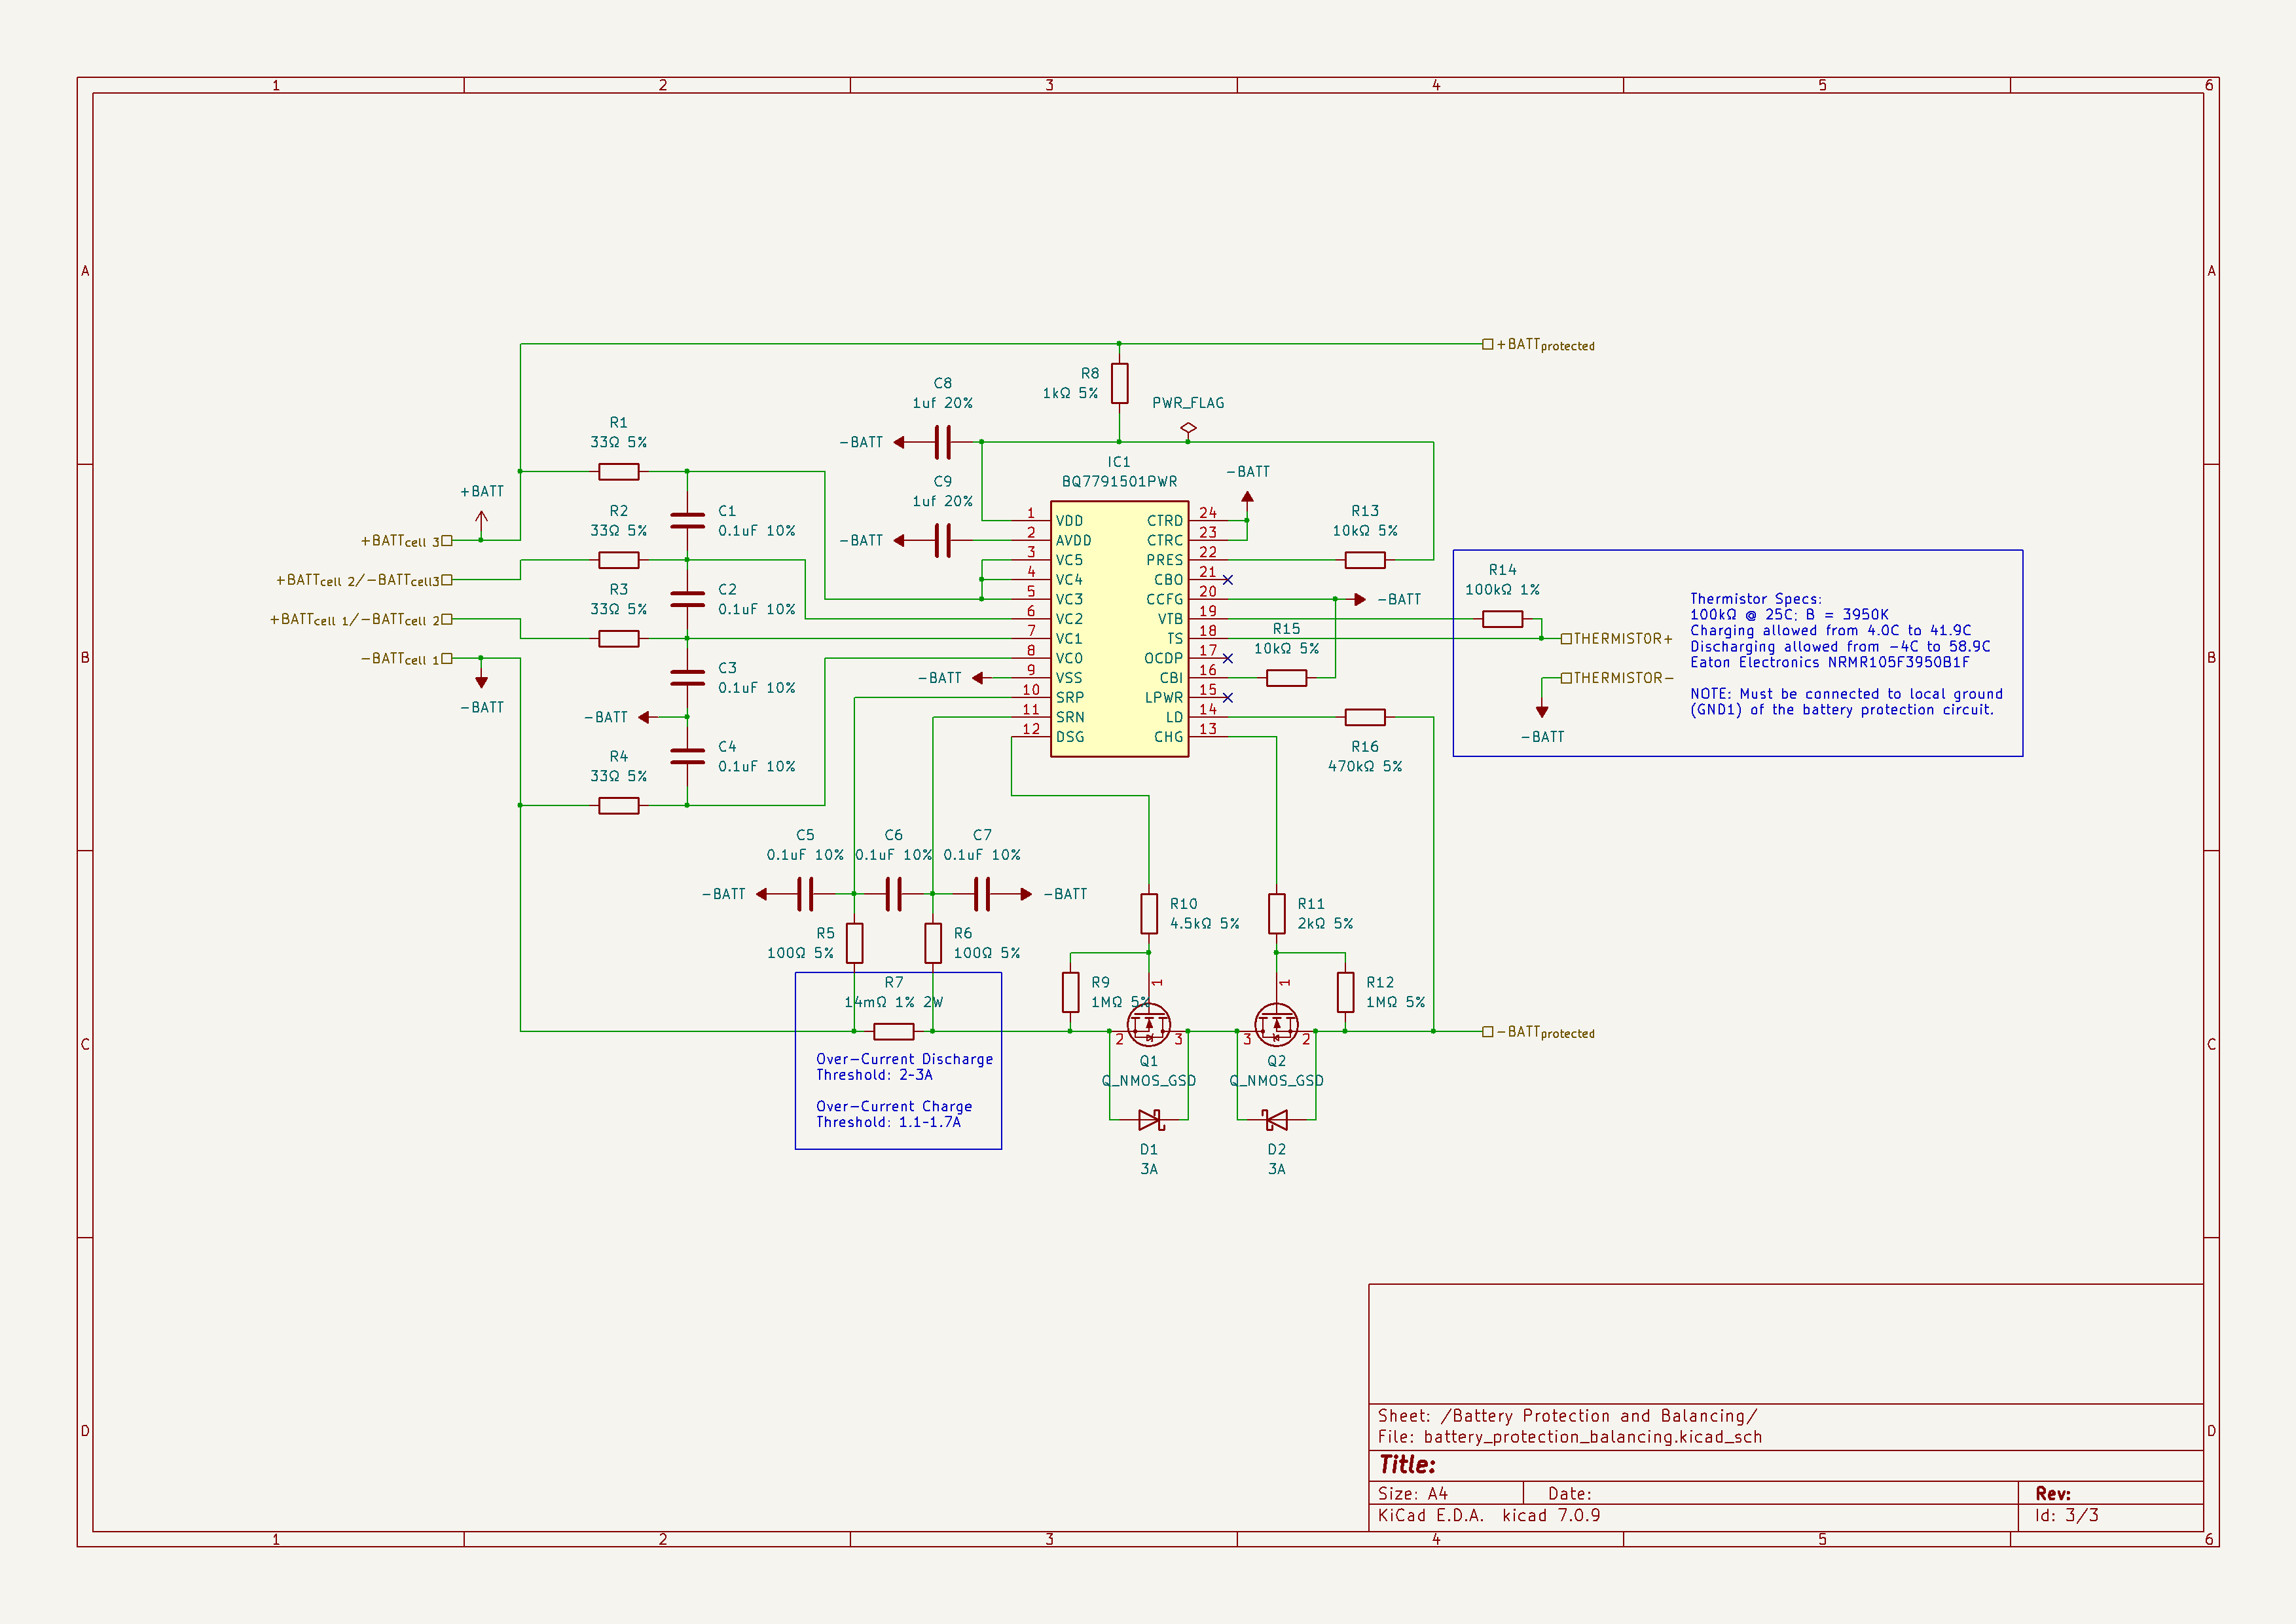Screen dimensions: 2296x1624
Task: Select resistor R2 symbol
Action: point(619,560)
